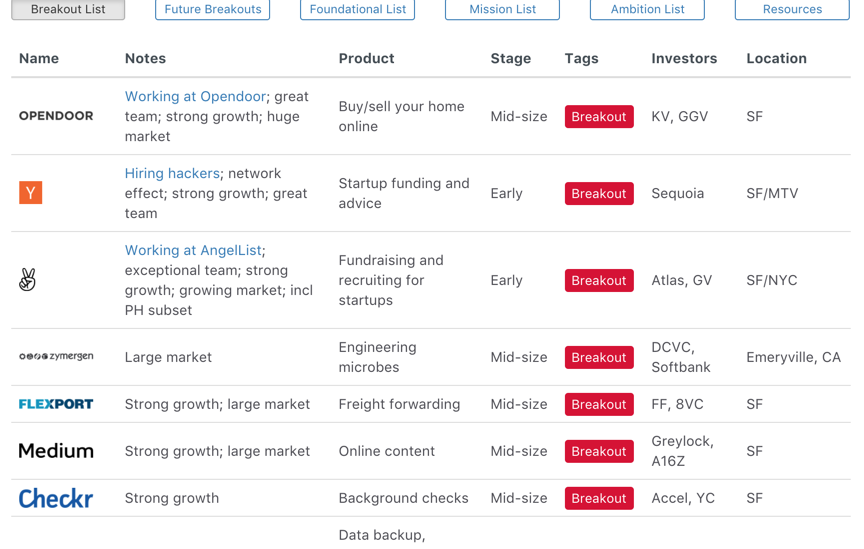The width and height of the screenshot is (864, 549).
Task: Go to the Mission List tab
Action: click(503, 10)
